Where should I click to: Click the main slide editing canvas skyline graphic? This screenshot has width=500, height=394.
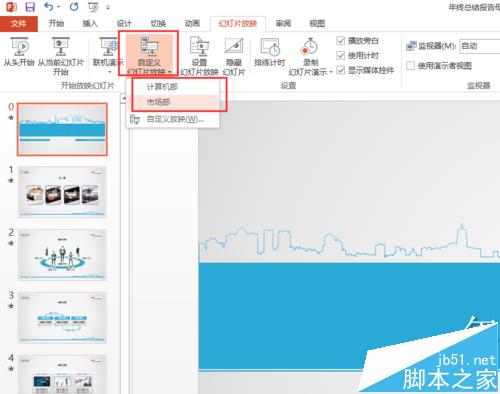pyautogui.click(x=349, y=242)
